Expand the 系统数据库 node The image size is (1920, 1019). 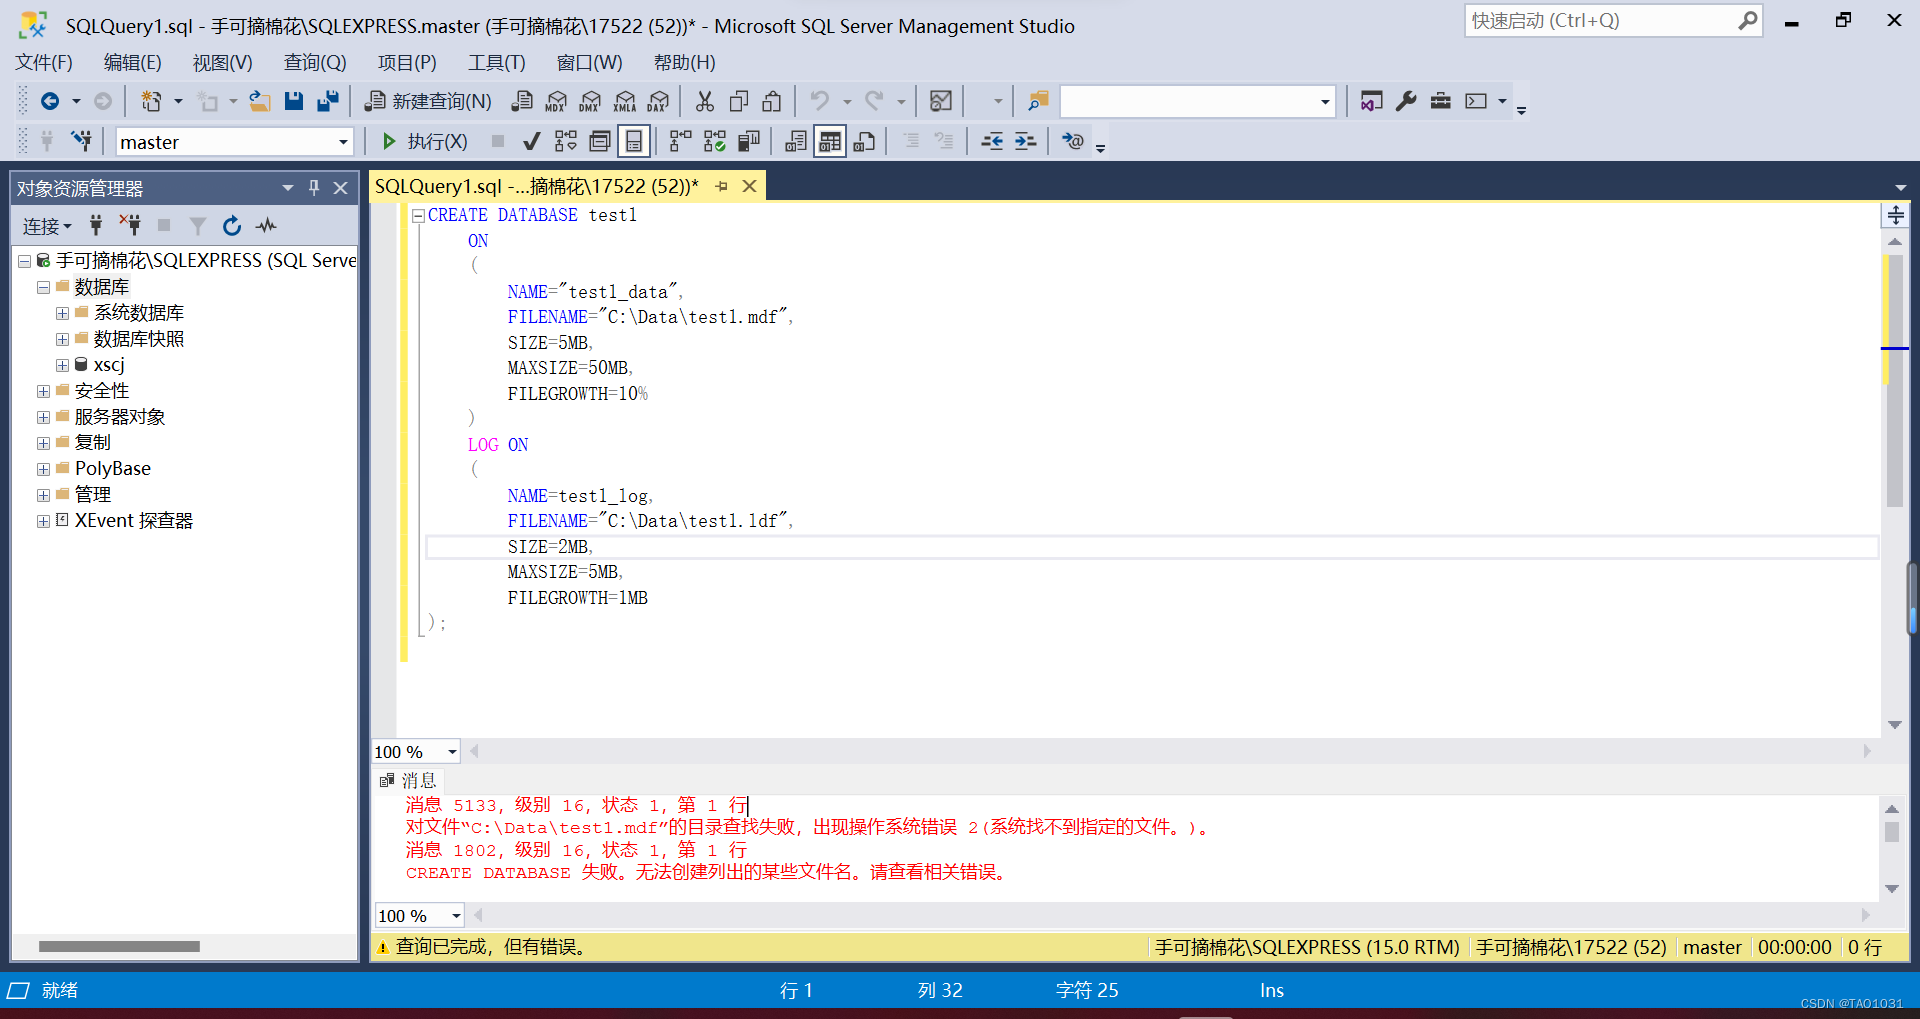62,313
